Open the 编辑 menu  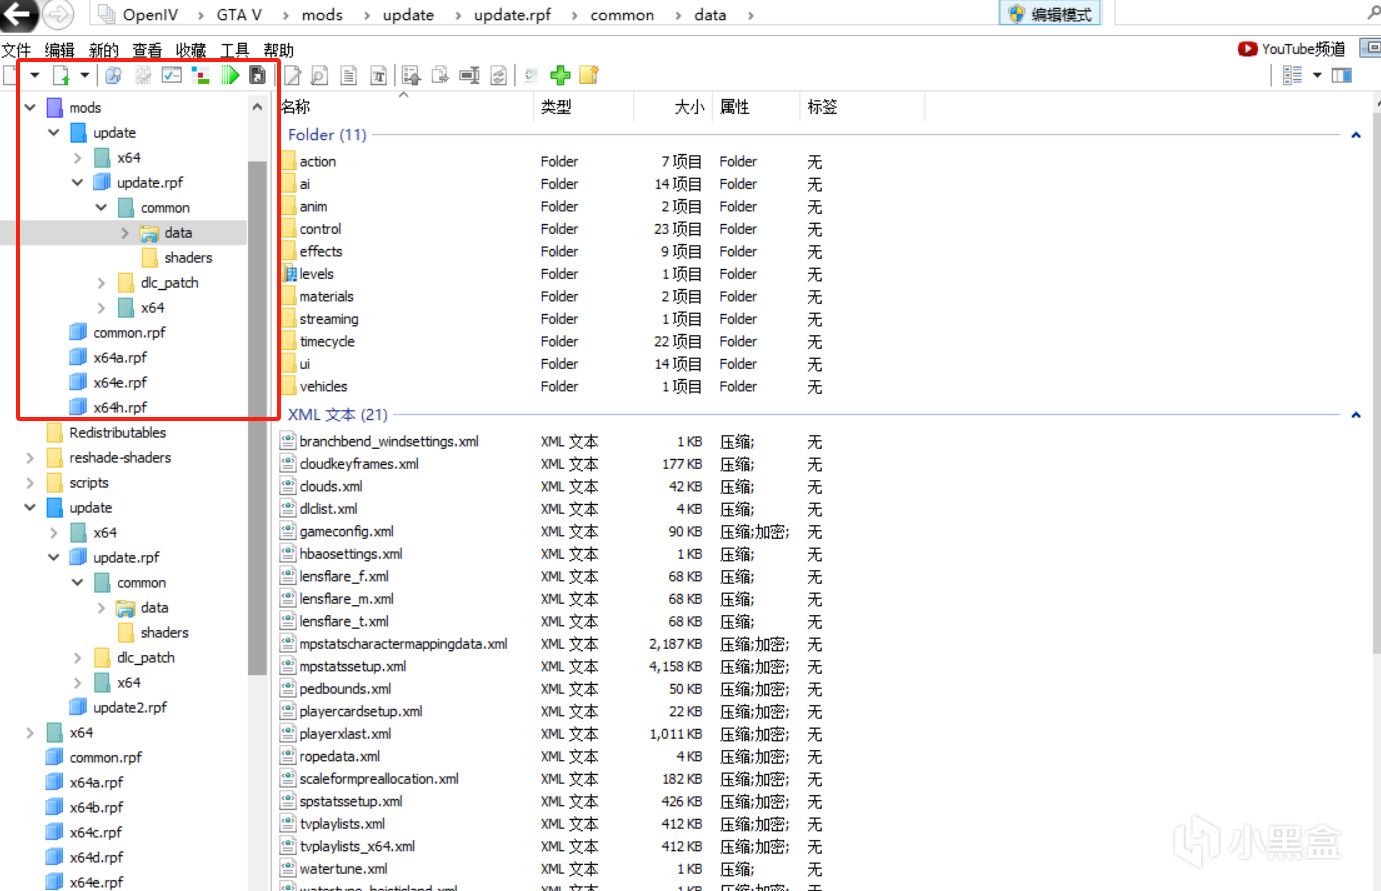(59, 50)
